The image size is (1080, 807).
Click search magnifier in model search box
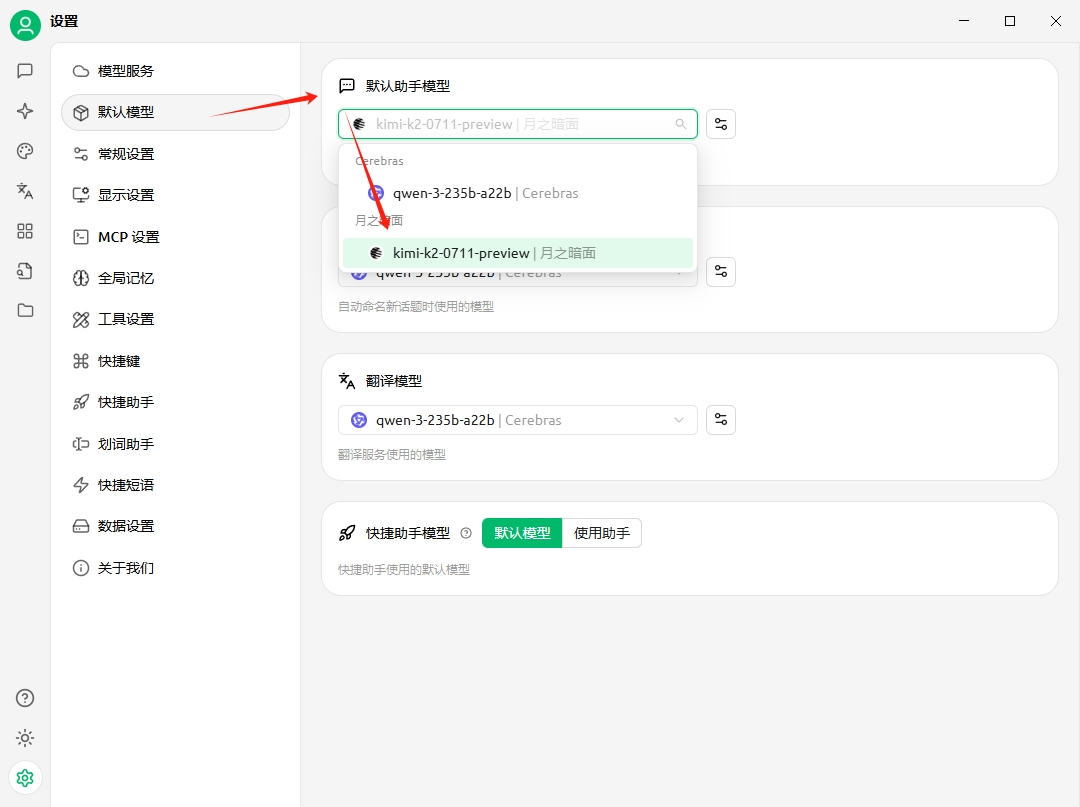pos(681,124)
